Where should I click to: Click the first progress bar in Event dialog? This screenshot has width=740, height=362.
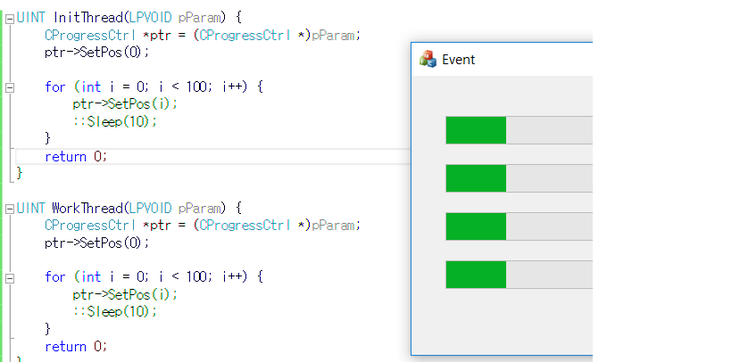pos(519,130)
